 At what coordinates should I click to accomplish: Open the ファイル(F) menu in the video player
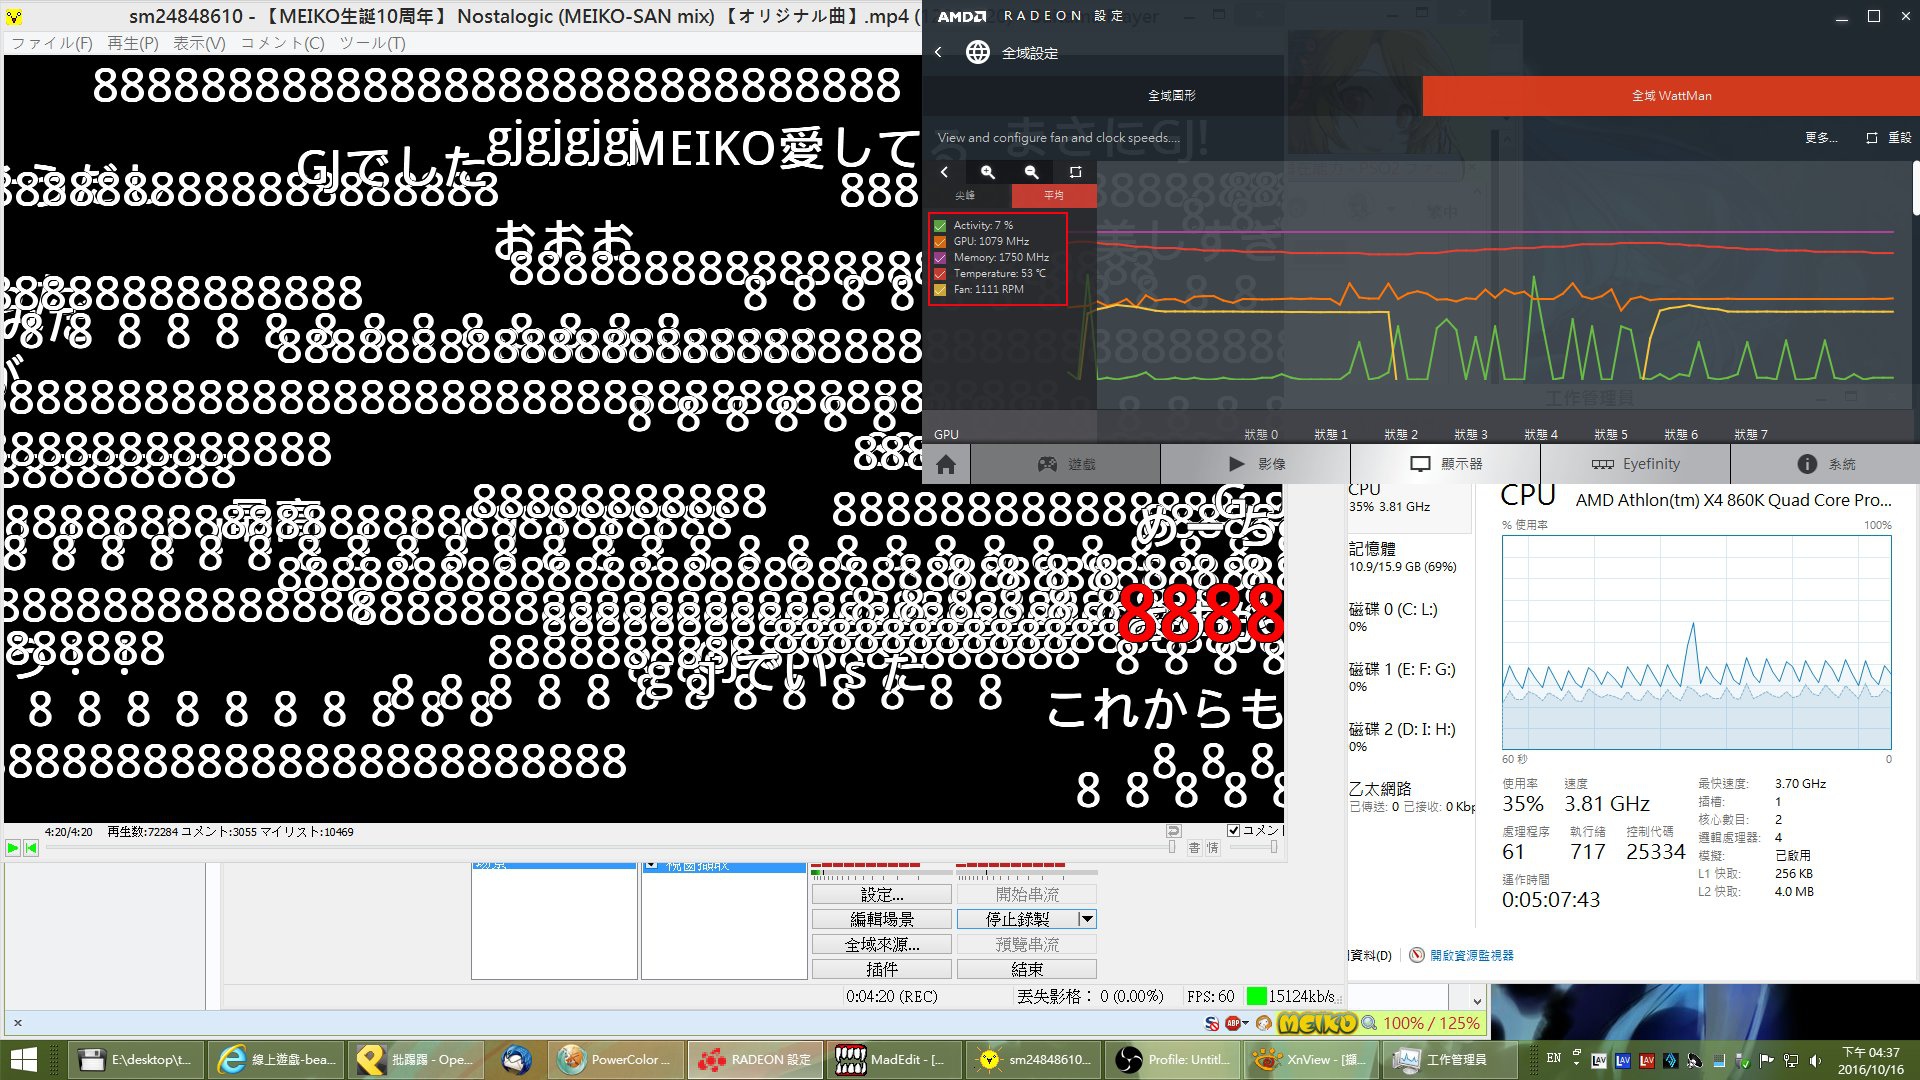coord(52,43)
